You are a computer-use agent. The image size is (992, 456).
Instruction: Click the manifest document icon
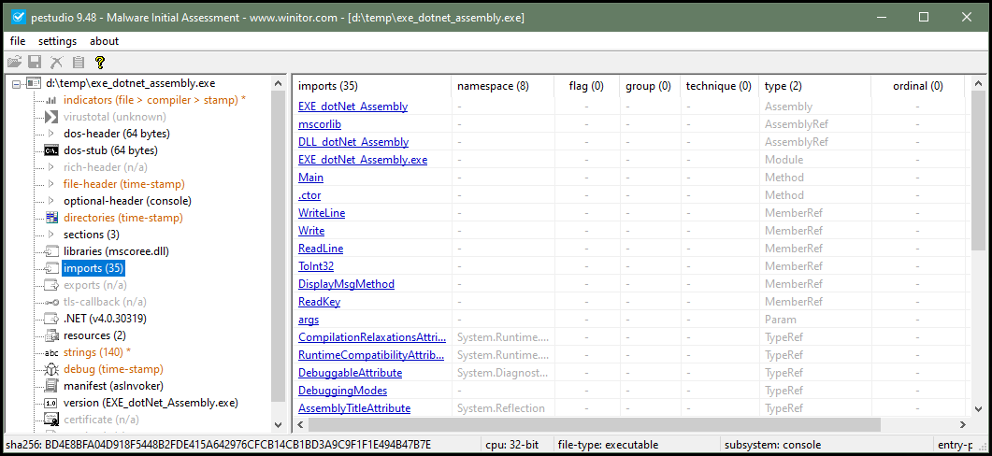pyautogui.click(x=51, y=386)
